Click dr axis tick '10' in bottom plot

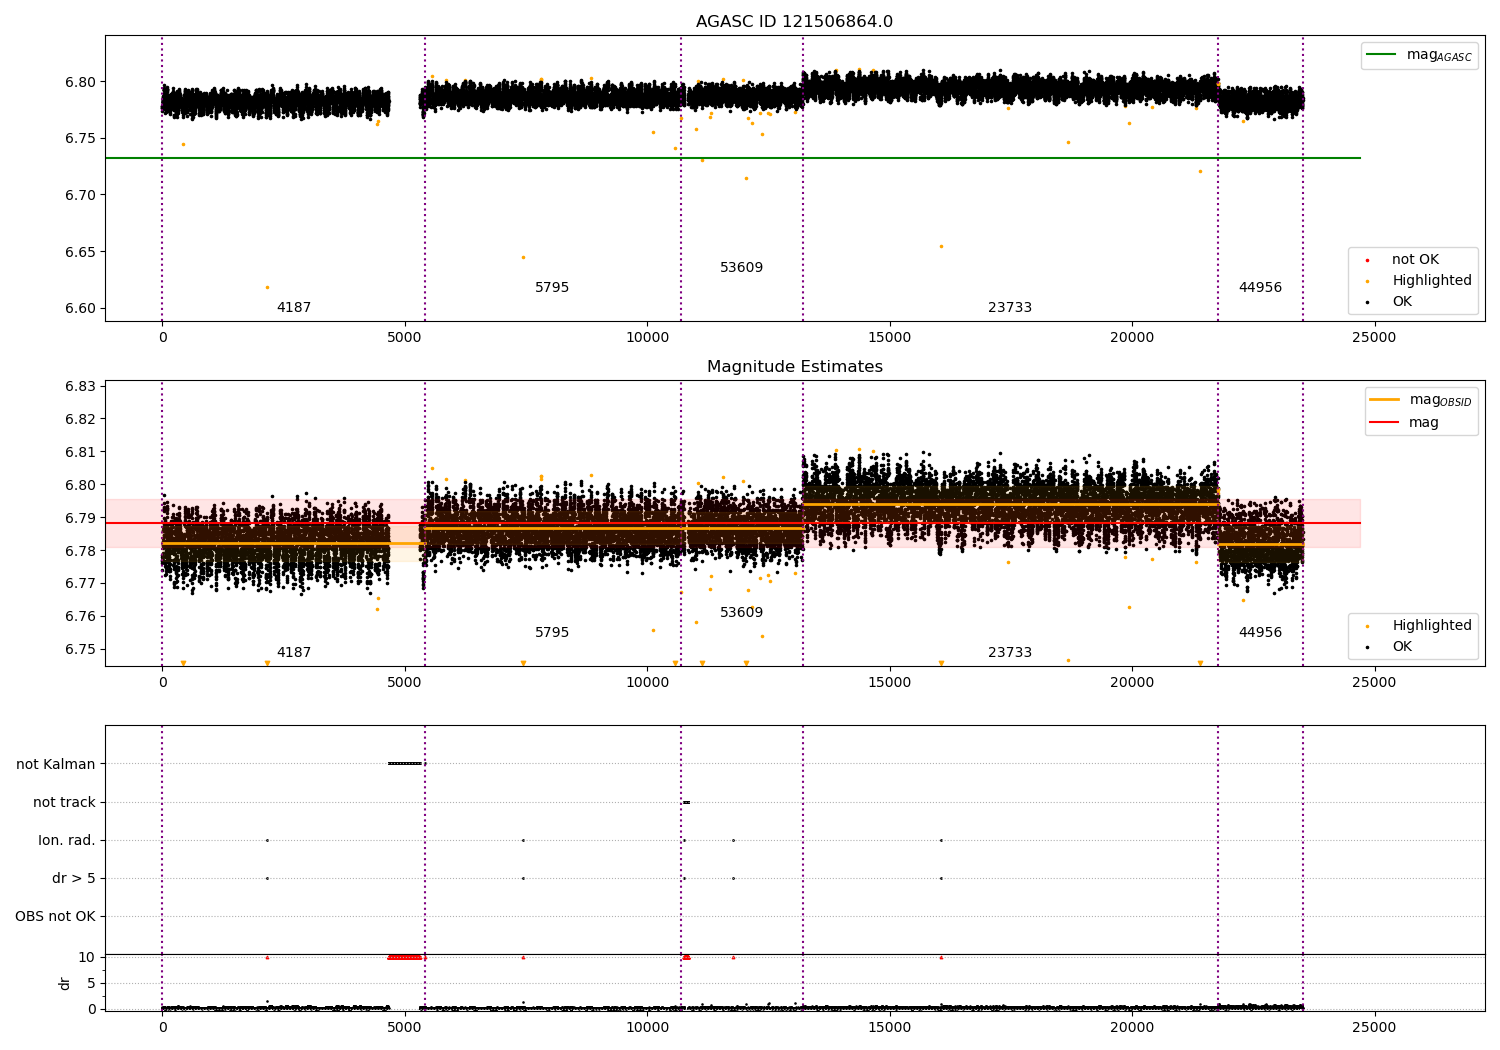pos(87,958)
